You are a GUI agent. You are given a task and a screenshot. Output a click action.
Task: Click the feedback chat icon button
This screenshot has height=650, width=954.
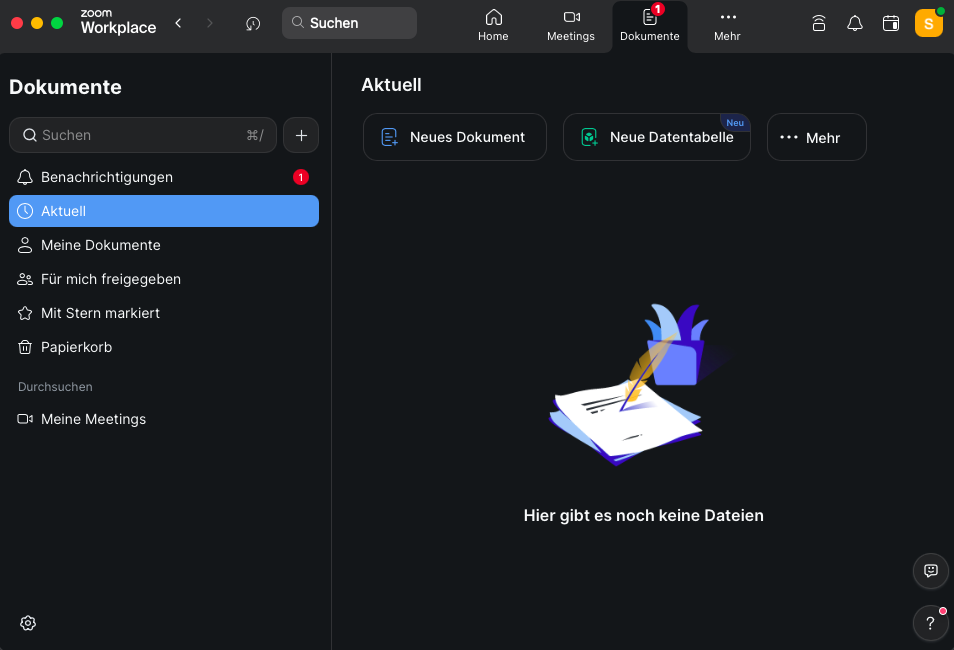coord(930,571)
